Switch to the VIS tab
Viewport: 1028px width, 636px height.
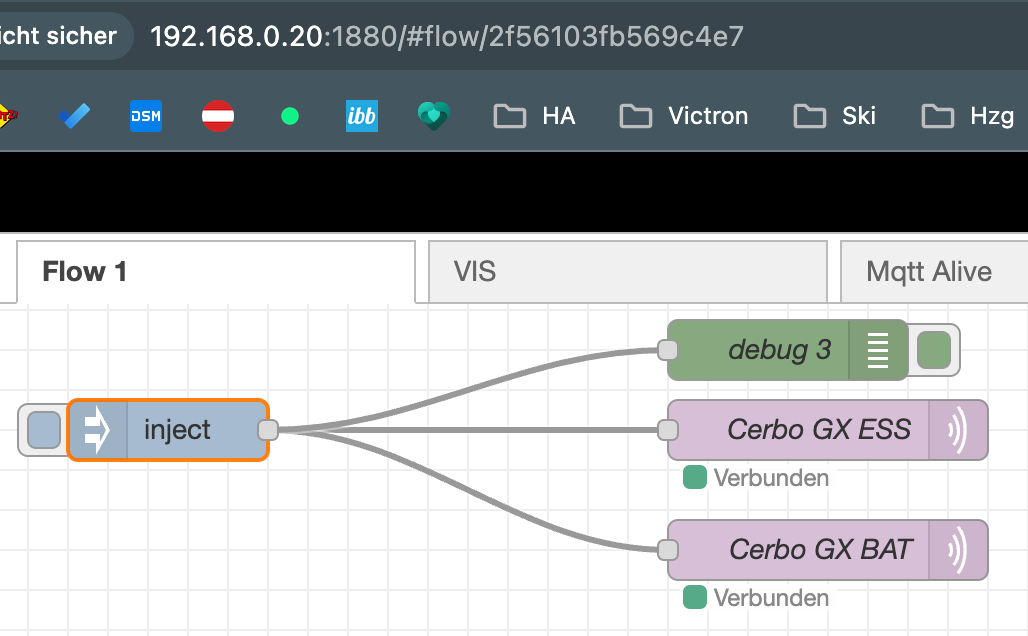[627, 272]
